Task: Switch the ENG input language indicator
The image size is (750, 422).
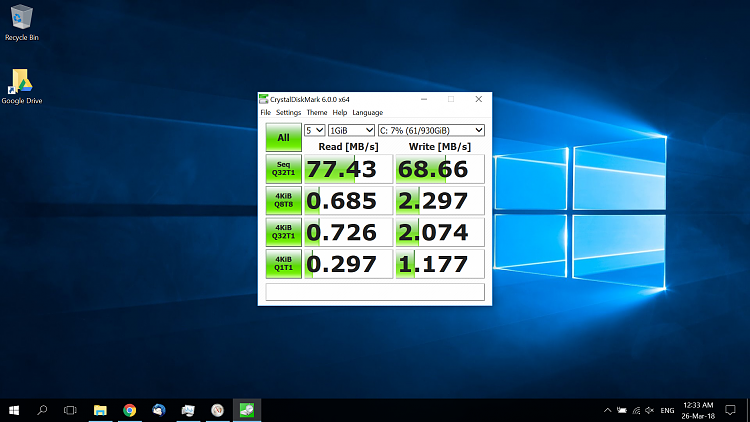Action: coord(667,410)
